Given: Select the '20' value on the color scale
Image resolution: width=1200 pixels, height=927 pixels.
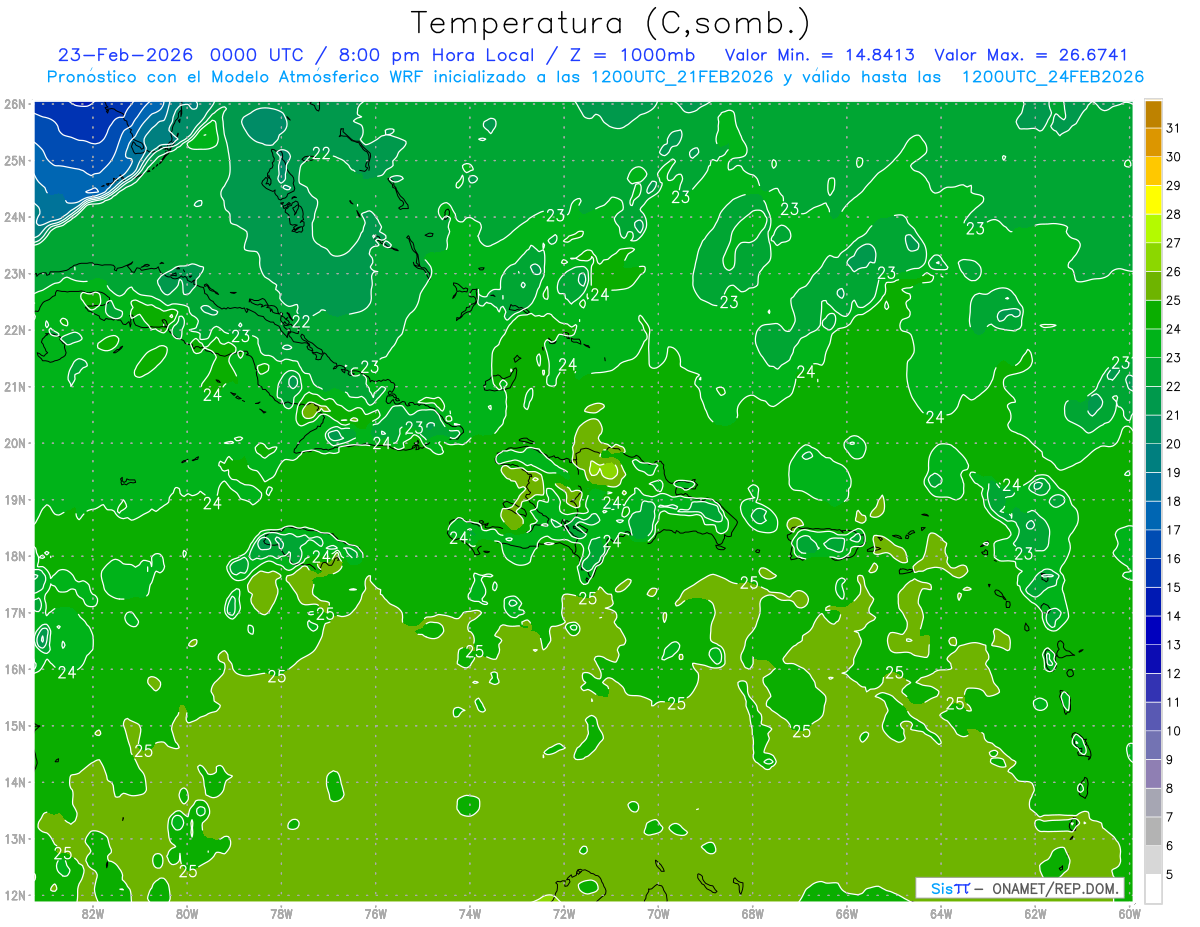Looking at the screenshot, I should pyautogui.click(x=1174, y=444).
